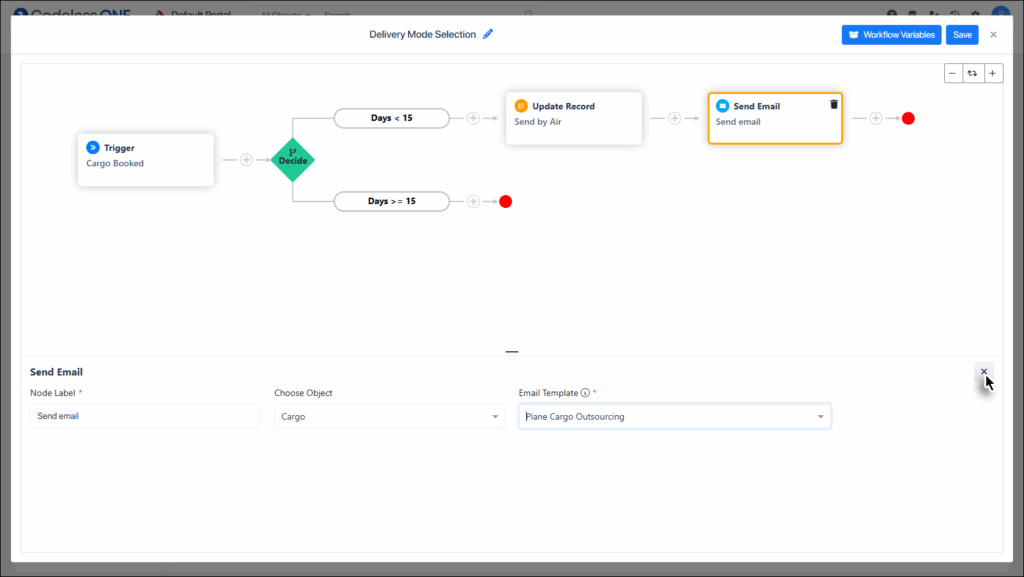Screen dimensions: 1024x577
Task: Click the pencil icon to rename the workflow
Action: click(488, 34)
